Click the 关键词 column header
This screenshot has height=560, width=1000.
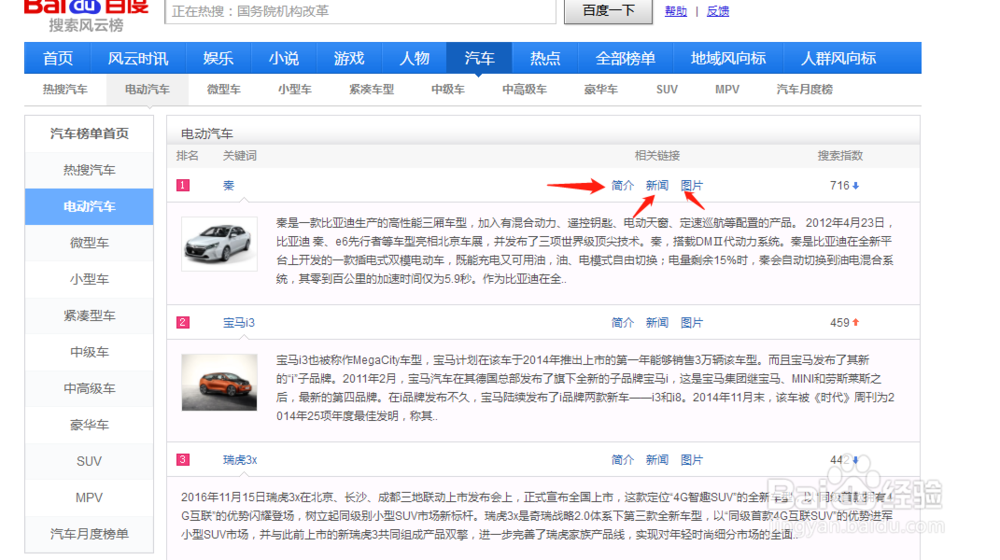240,156
